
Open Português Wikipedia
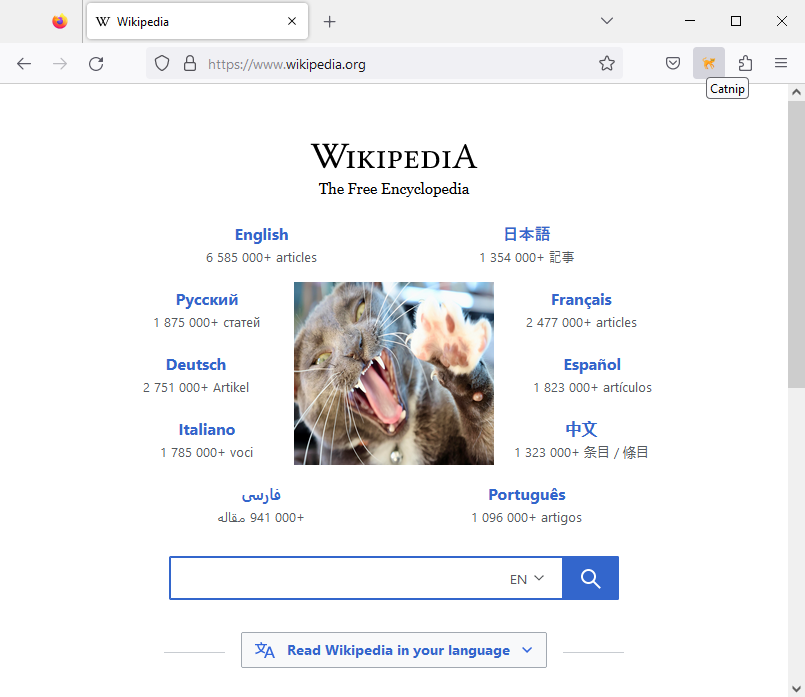pos(527,495)
